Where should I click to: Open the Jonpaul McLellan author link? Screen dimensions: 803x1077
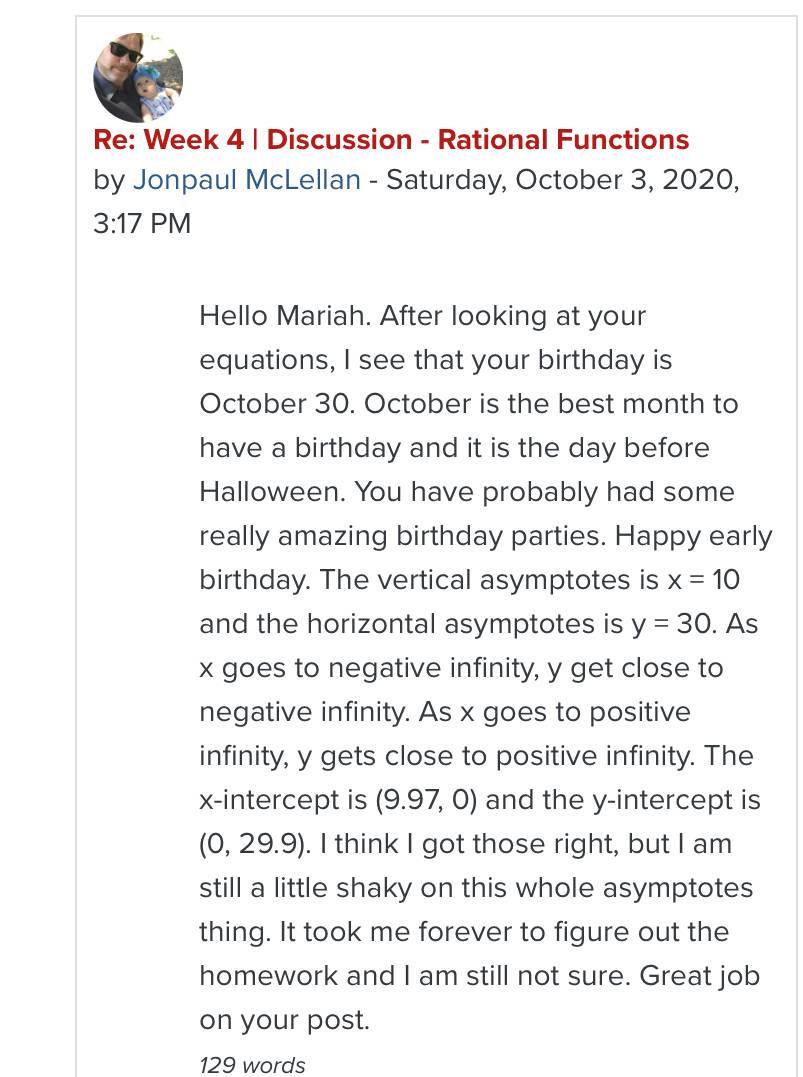[247, 180]
